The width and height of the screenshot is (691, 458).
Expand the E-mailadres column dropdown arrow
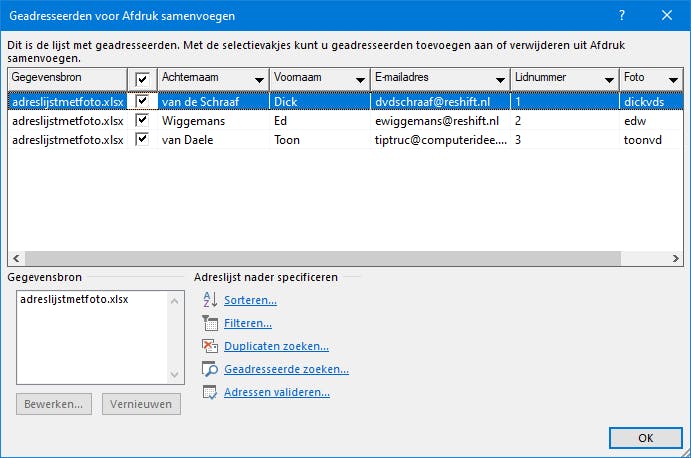click(x=497, y=79)
